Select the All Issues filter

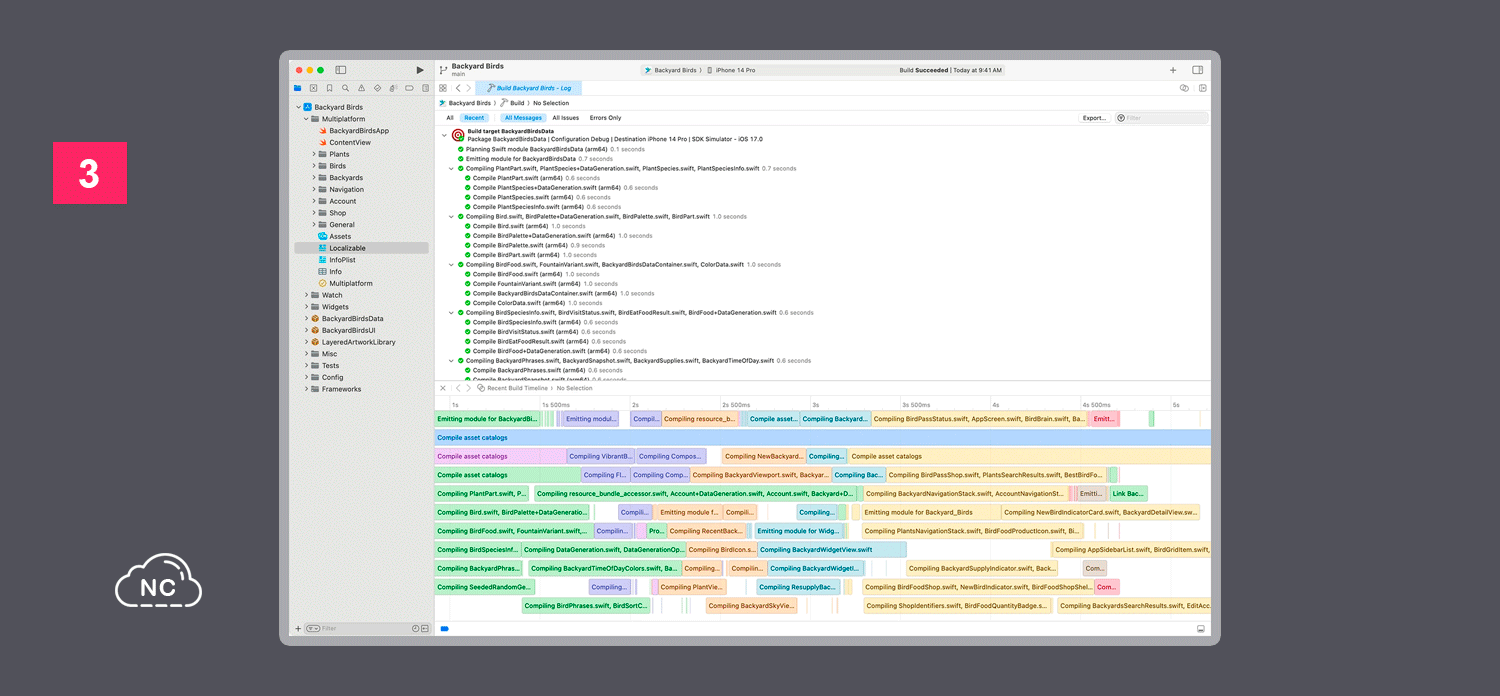[566, 118]
